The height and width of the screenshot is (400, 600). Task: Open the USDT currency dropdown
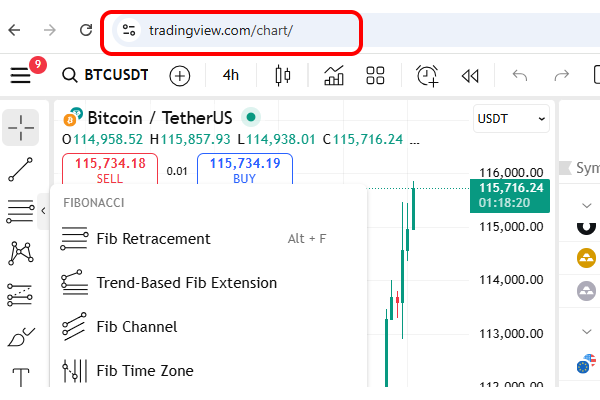(512, 118)
